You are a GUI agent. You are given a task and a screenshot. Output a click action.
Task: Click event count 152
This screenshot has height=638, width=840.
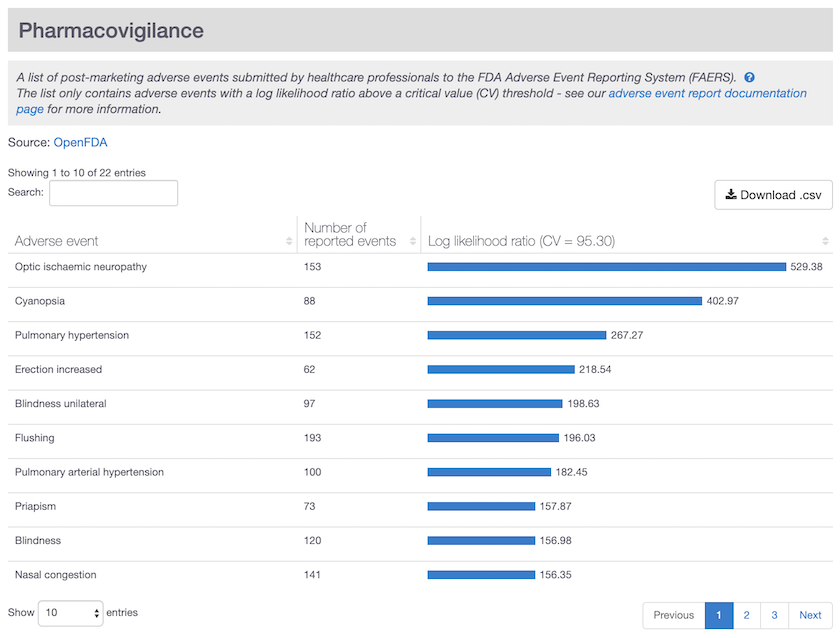312,335
